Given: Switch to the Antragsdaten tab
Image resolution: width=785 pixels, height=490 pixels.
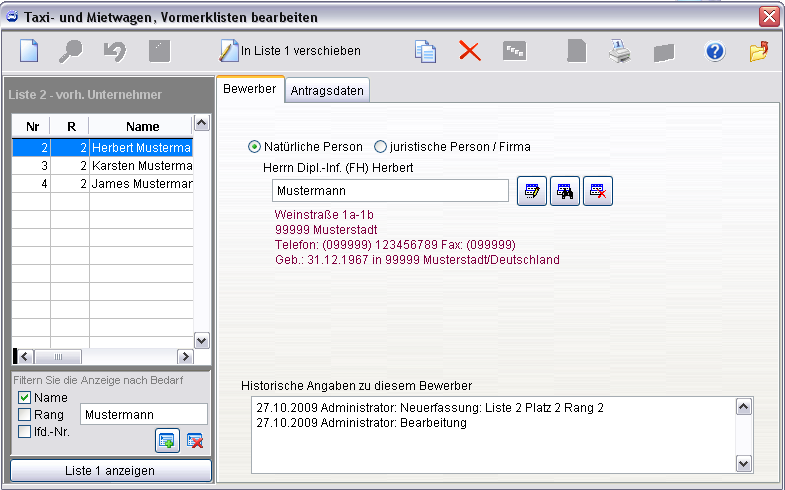Looking at the screenshot, I should 327,91.
